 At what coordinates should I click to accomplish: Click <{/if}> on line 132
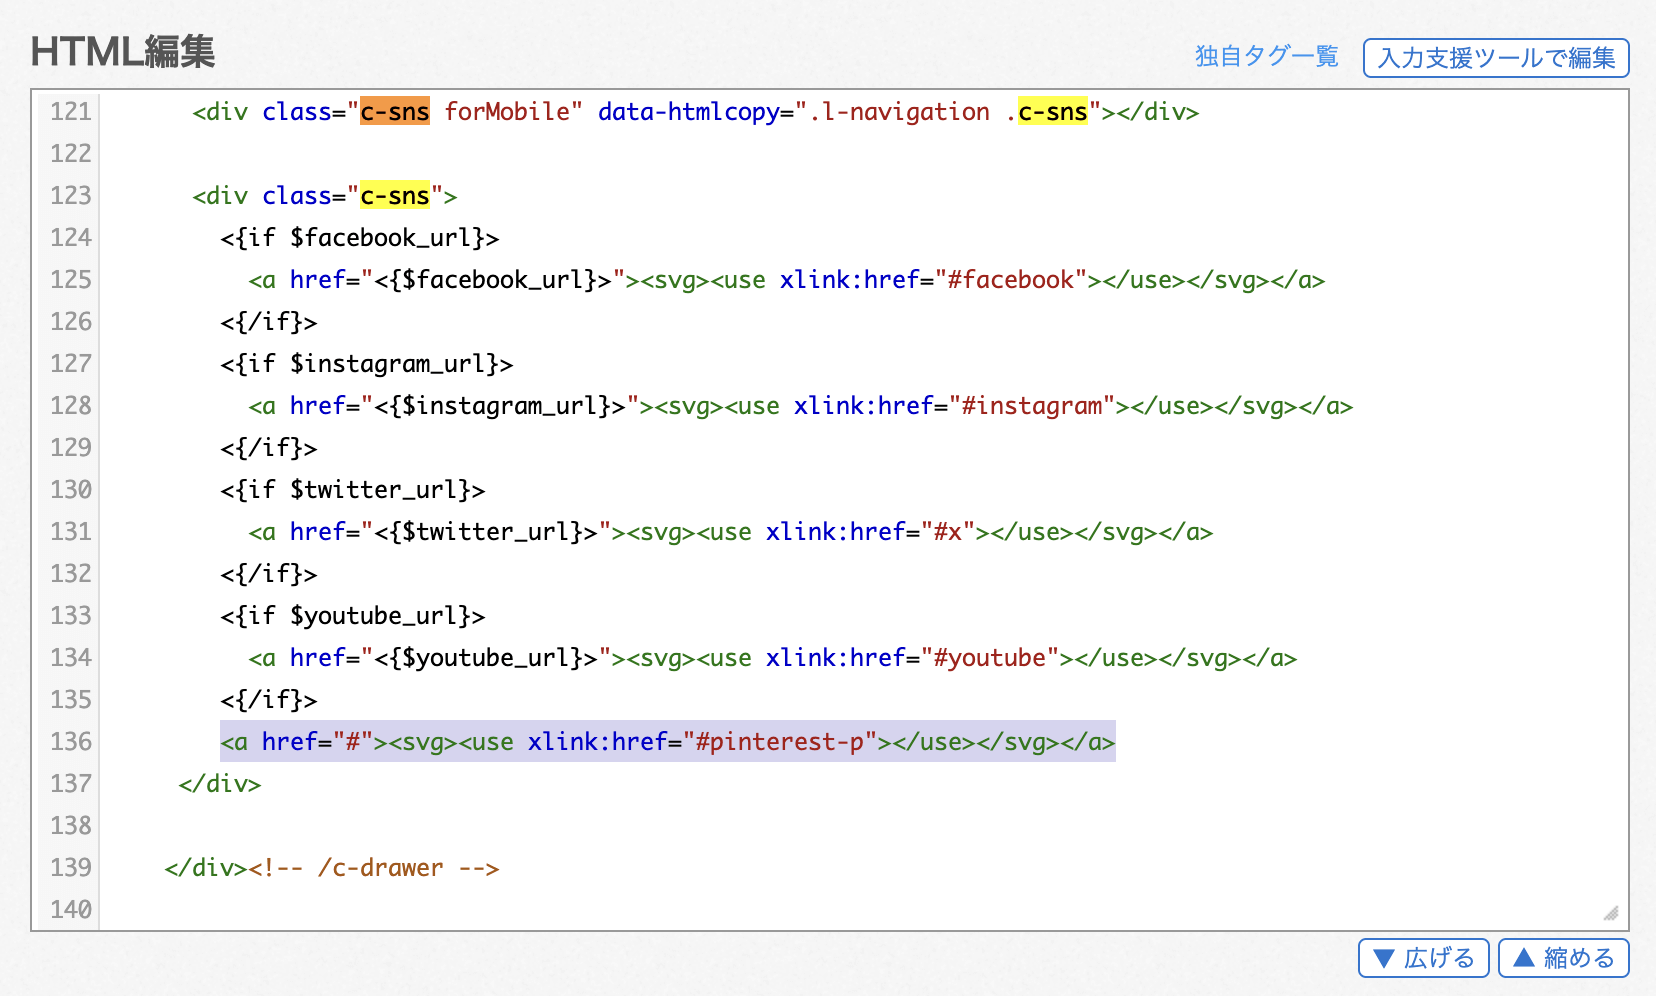[269, 574]
